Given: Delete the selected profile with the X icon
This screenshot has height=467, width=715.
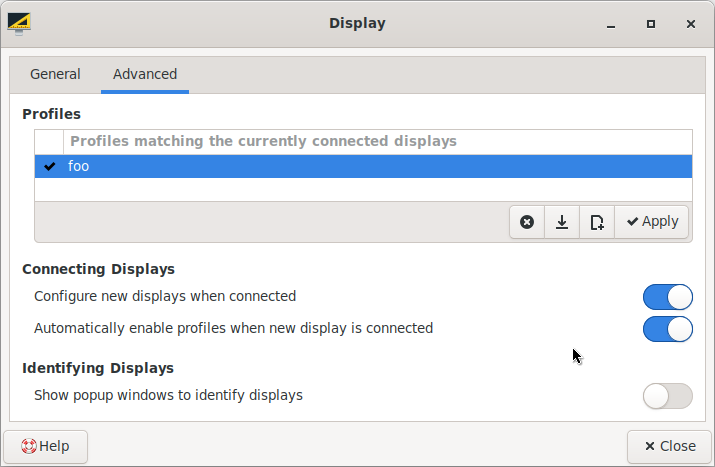Looking at the screenshot, I should pos(527,222).
